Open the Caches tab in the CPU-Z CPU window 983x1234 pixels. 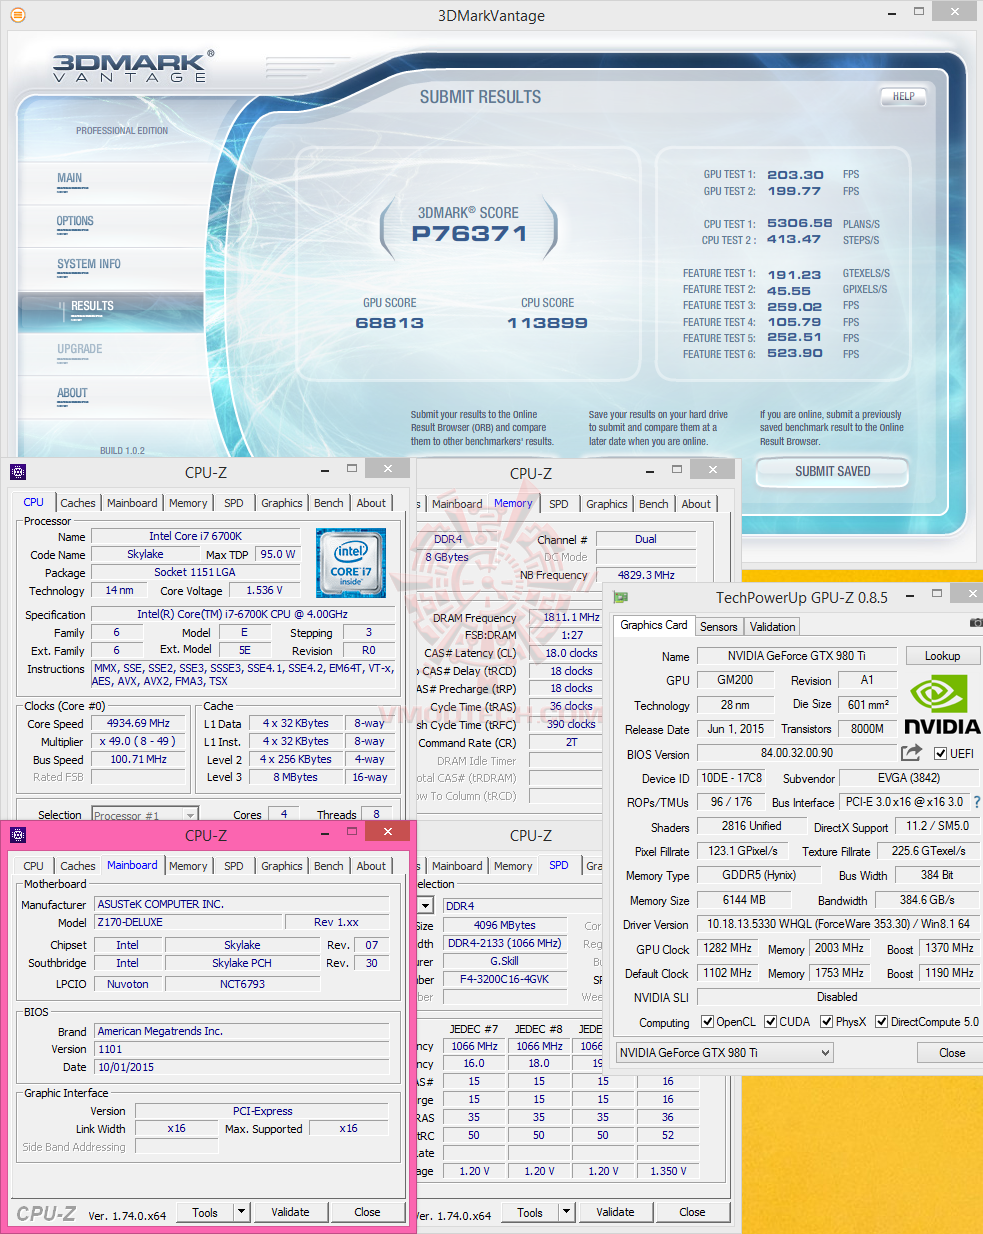point(77,503)
